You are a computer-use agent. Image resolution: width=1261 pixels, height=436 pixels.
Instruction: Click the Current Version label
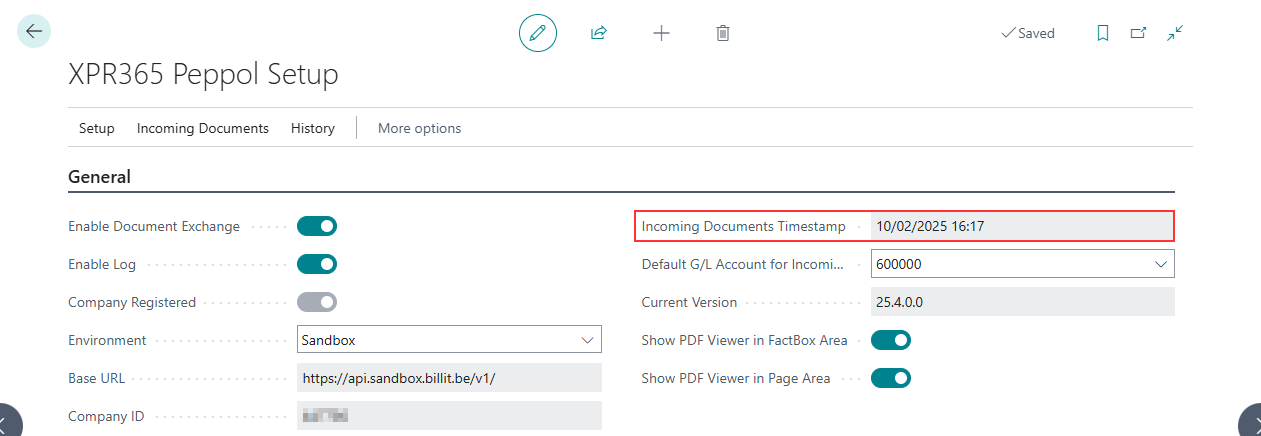pos(689,302)
